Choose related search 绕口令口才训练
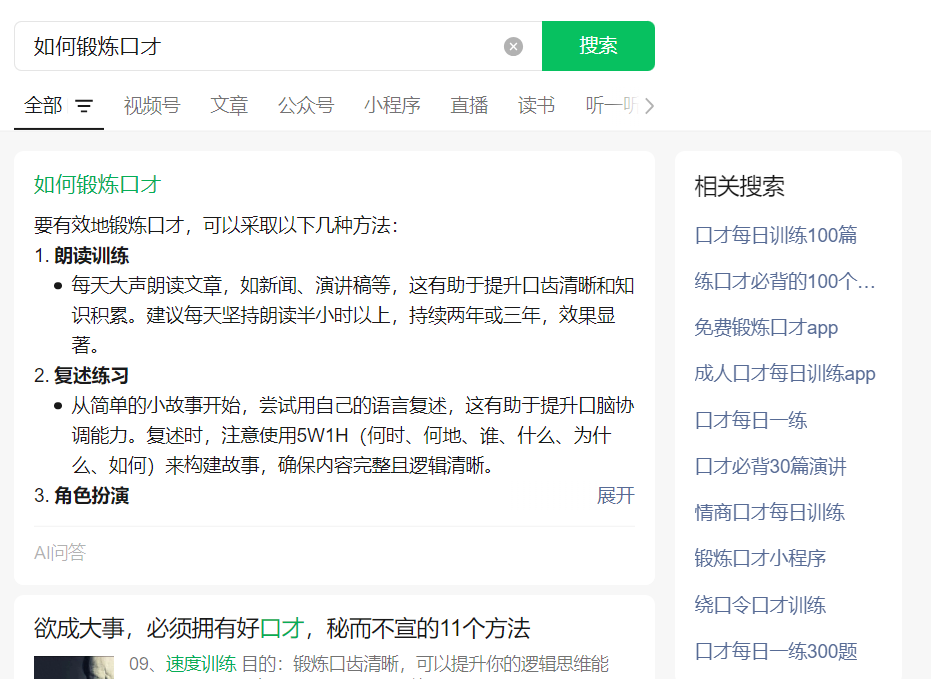 [x=760, y=605]
